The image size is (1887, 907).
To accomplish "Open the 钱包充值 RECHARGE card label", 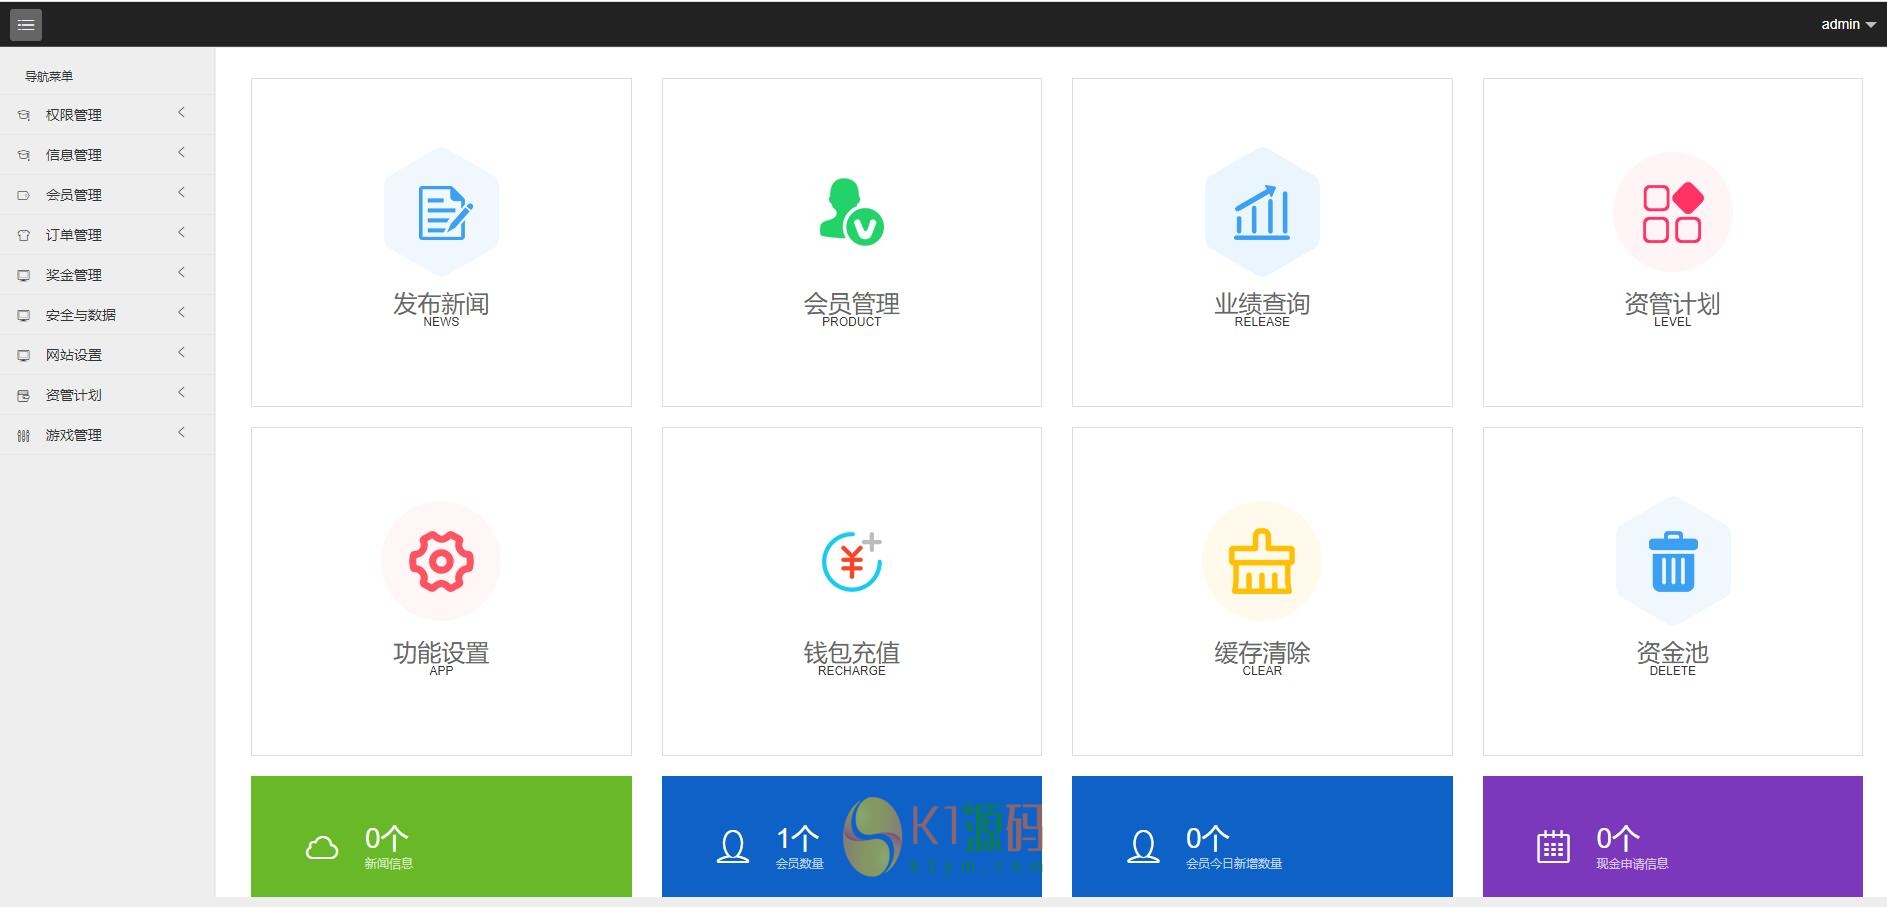I will [x=851, y=658].
